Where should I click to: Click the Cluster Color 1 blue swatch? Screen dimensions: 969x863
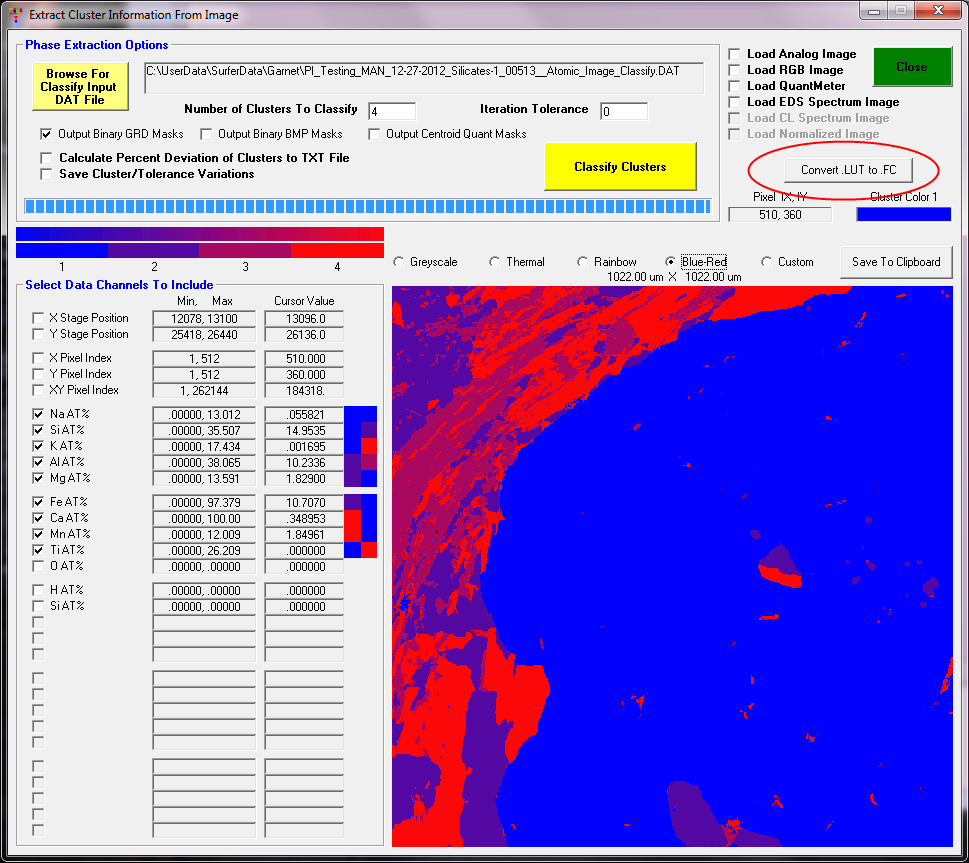click(903, 214)
